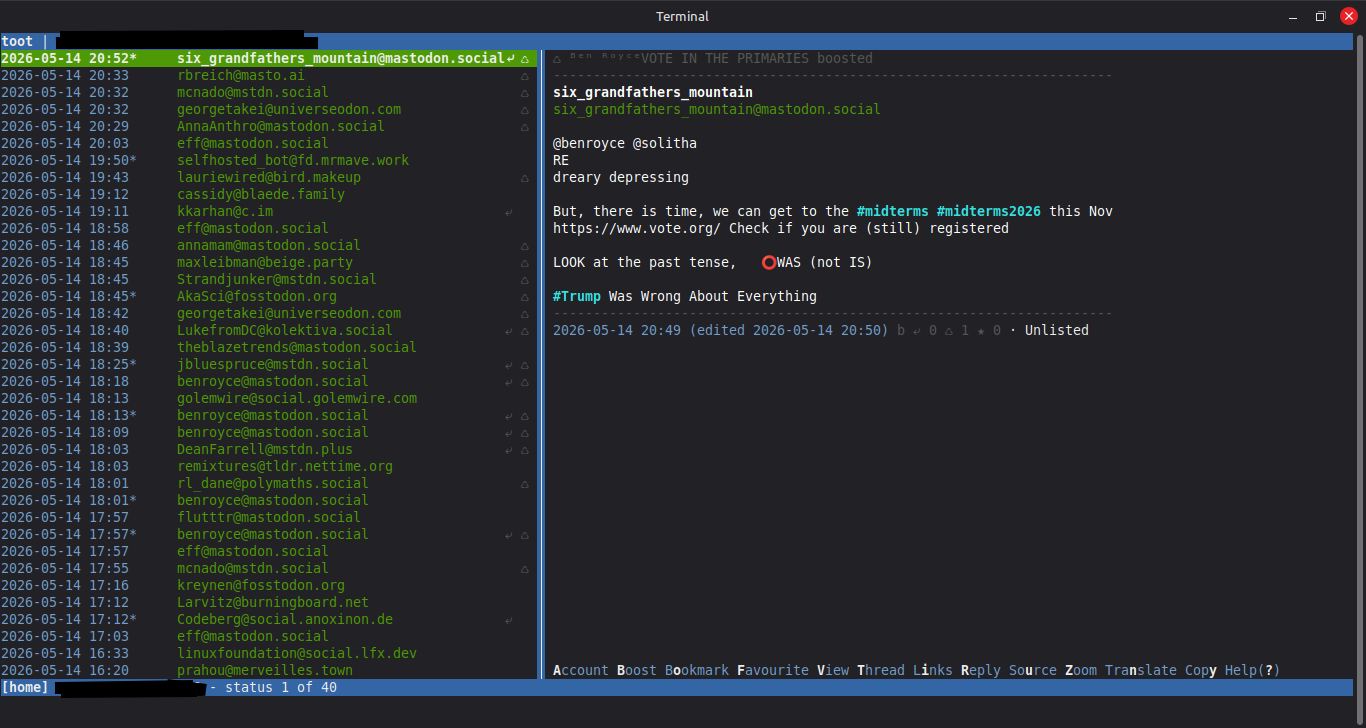The height and width of the screenshot is (728, 1366).
Task: Click the favourite star icon in the status footer
Action: [x=981, y=330]
